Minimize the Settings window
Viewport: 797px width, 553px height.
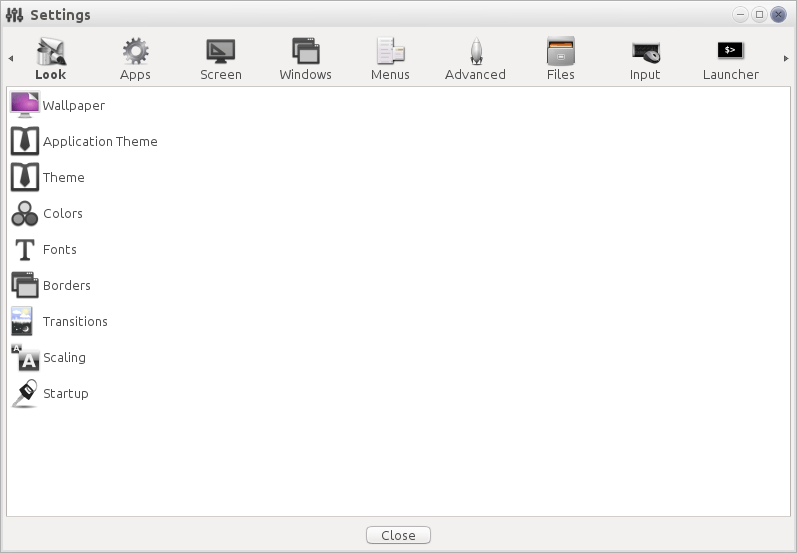[x=741, y=14]
